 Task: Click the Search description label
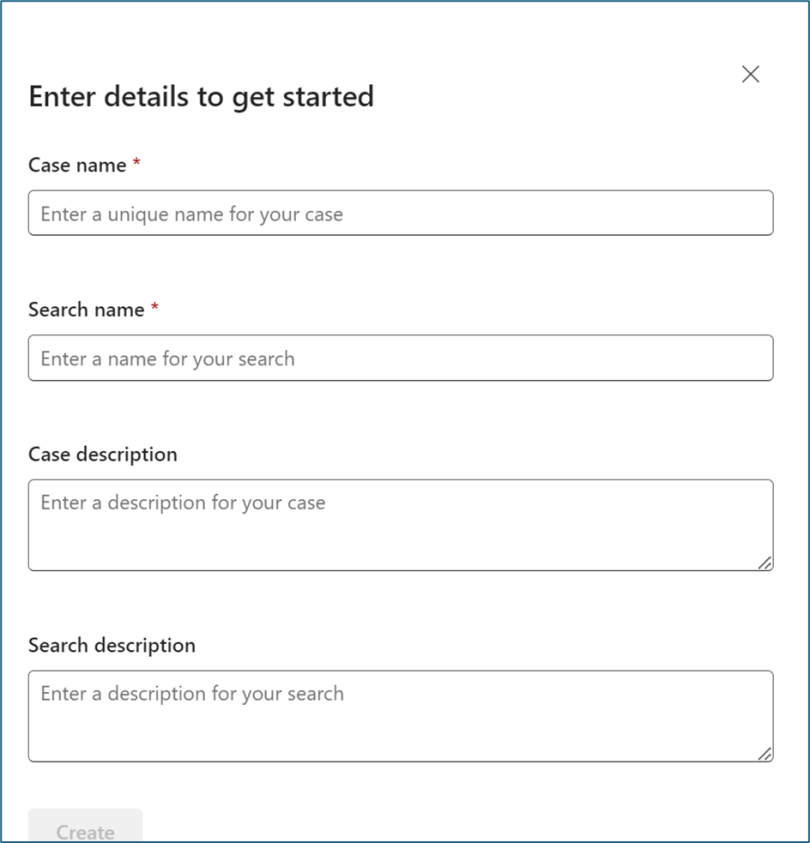112,645
